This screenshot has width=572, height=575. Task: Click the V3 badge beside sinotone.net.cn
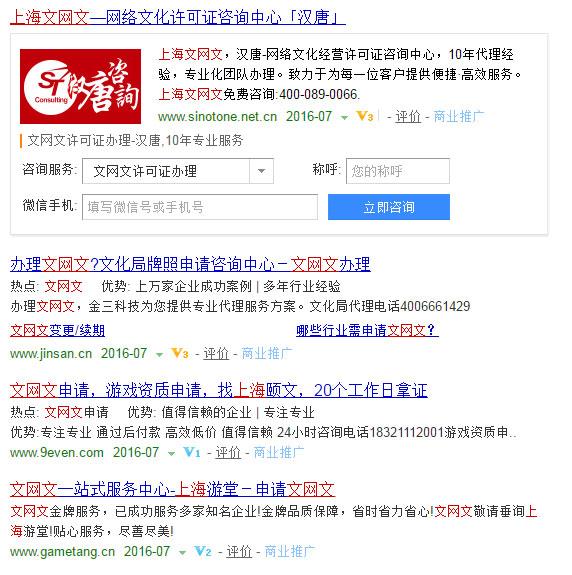(x=364, y=117)
